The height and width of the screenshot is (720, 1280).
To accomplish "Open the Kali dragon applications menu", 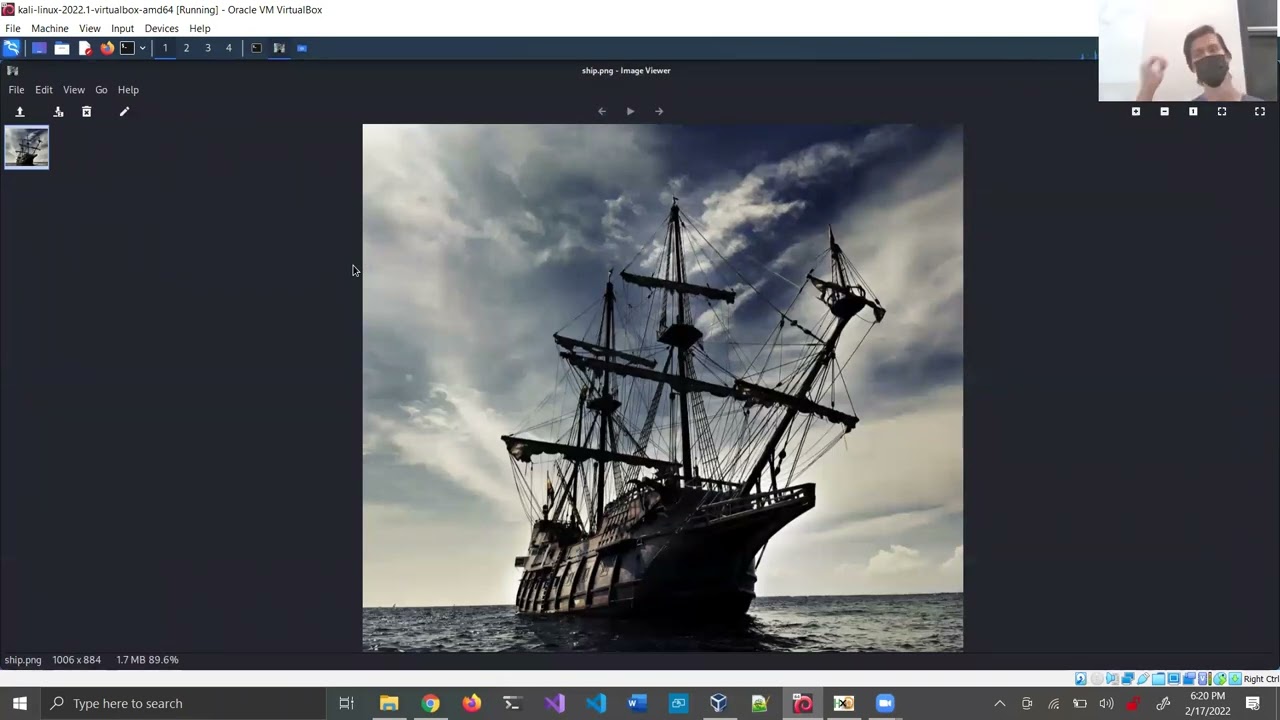I will tap(12, 48).
